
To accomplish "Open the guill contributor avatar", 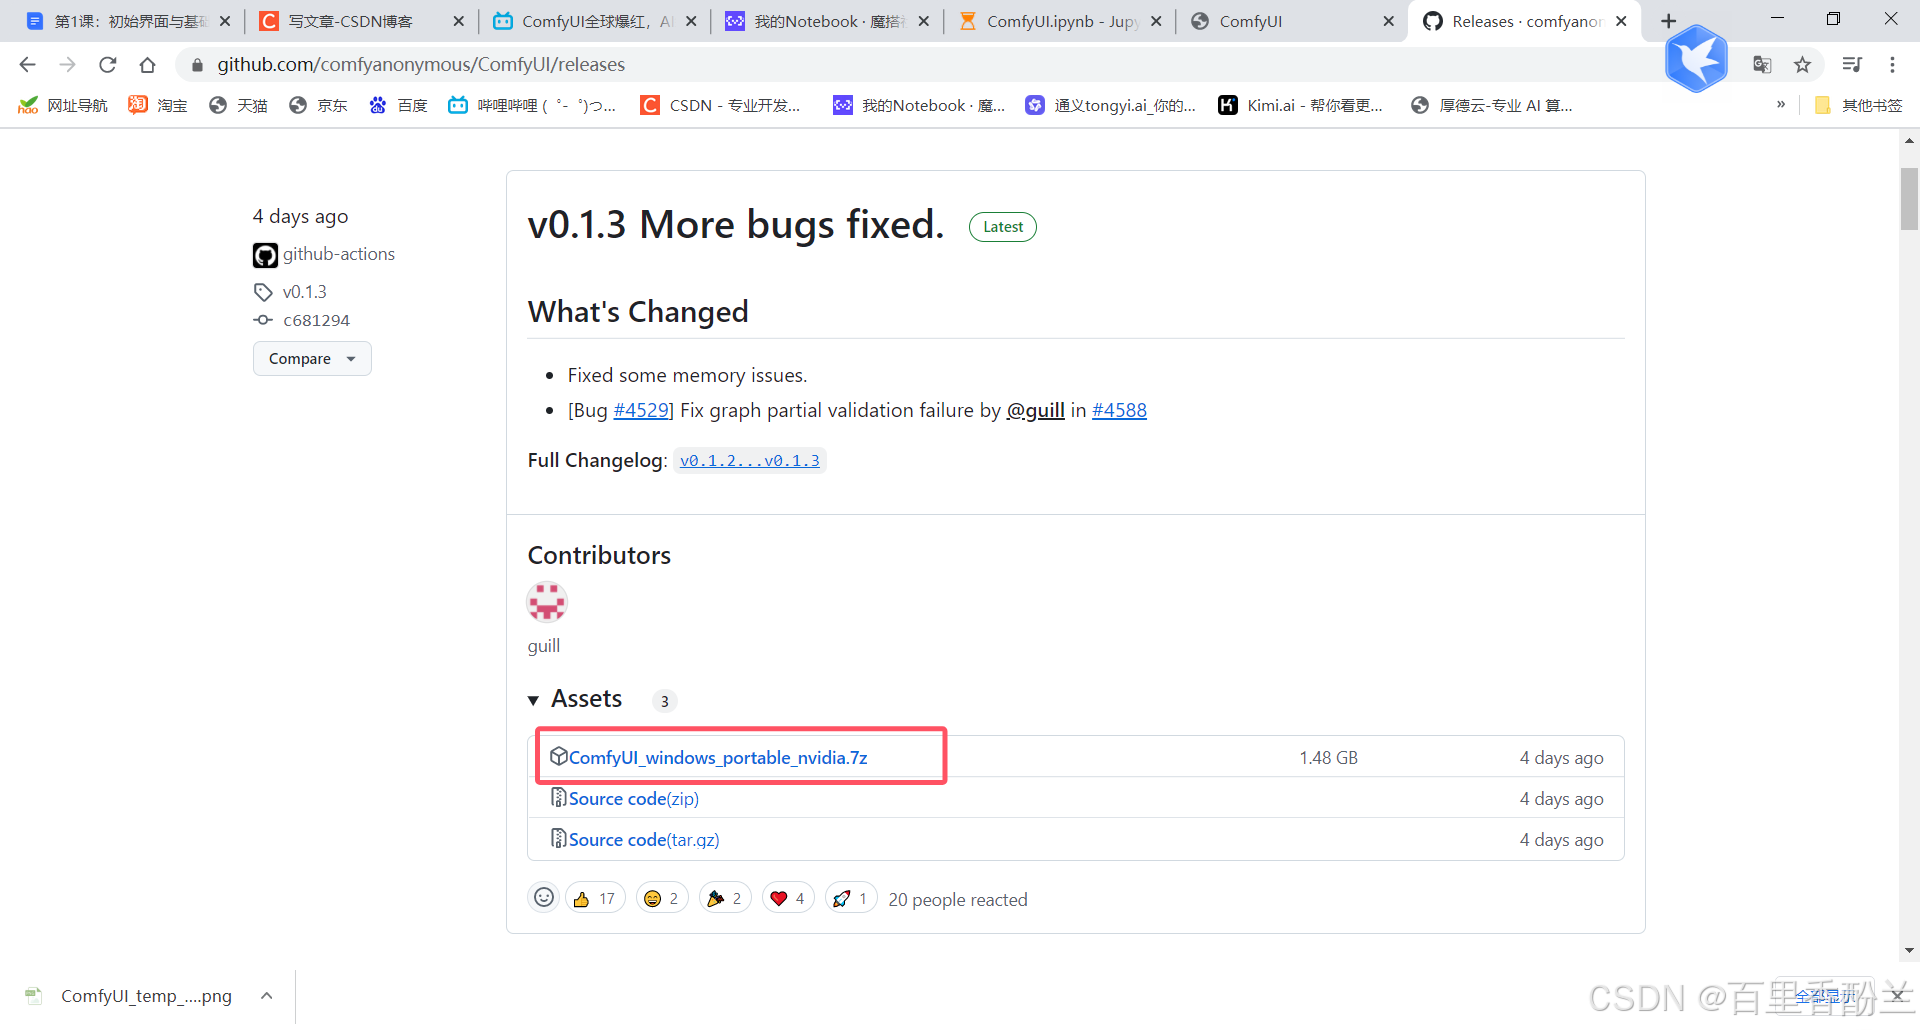I will click(x=547, y=602).
